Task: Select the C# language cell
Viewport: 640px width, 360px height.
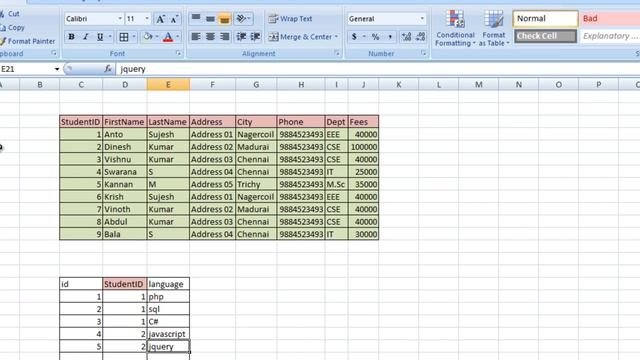Action: 168,322
